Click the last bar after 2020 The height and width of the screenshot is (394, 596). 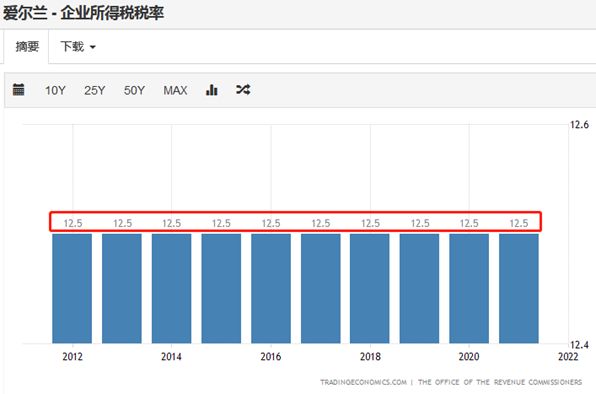click(519, 288)
